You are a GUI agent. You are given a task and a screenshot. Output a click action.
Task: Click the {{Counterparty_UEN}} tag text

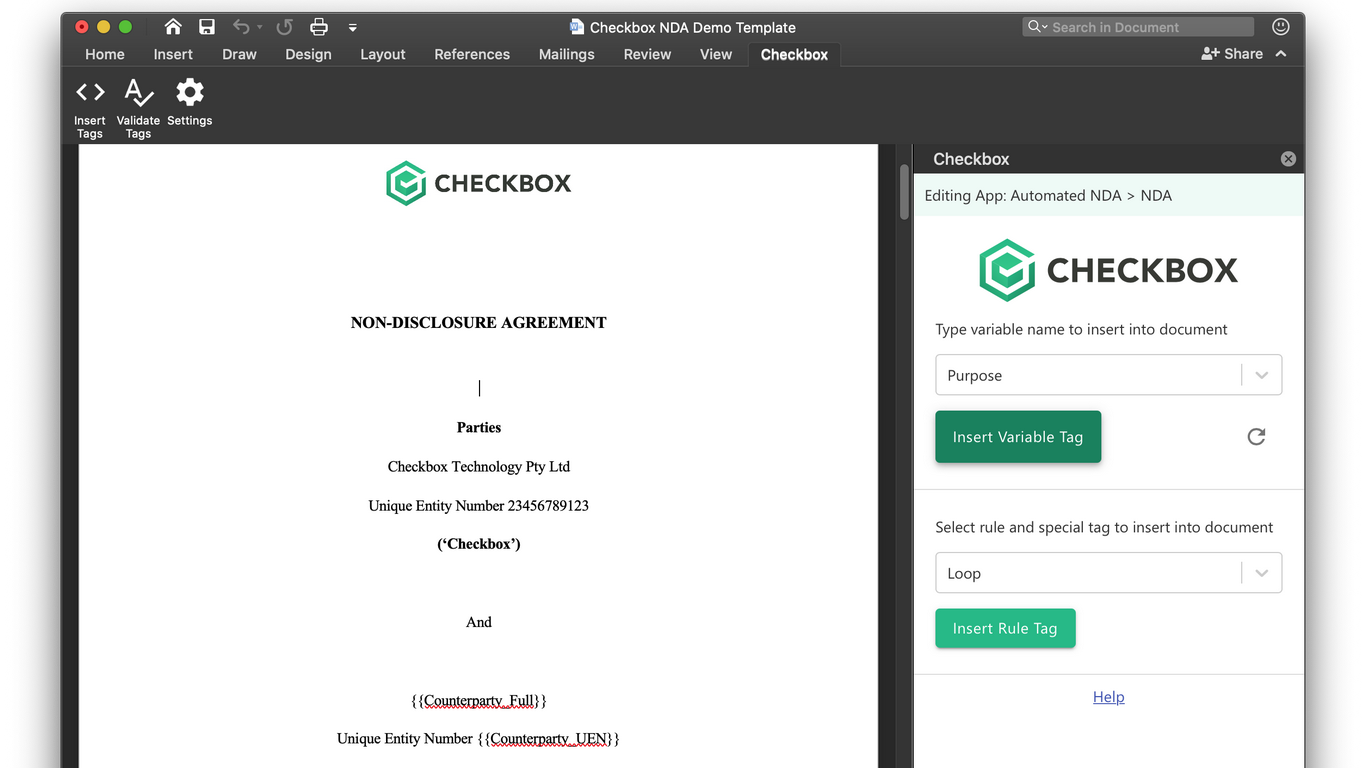[548, 739]
